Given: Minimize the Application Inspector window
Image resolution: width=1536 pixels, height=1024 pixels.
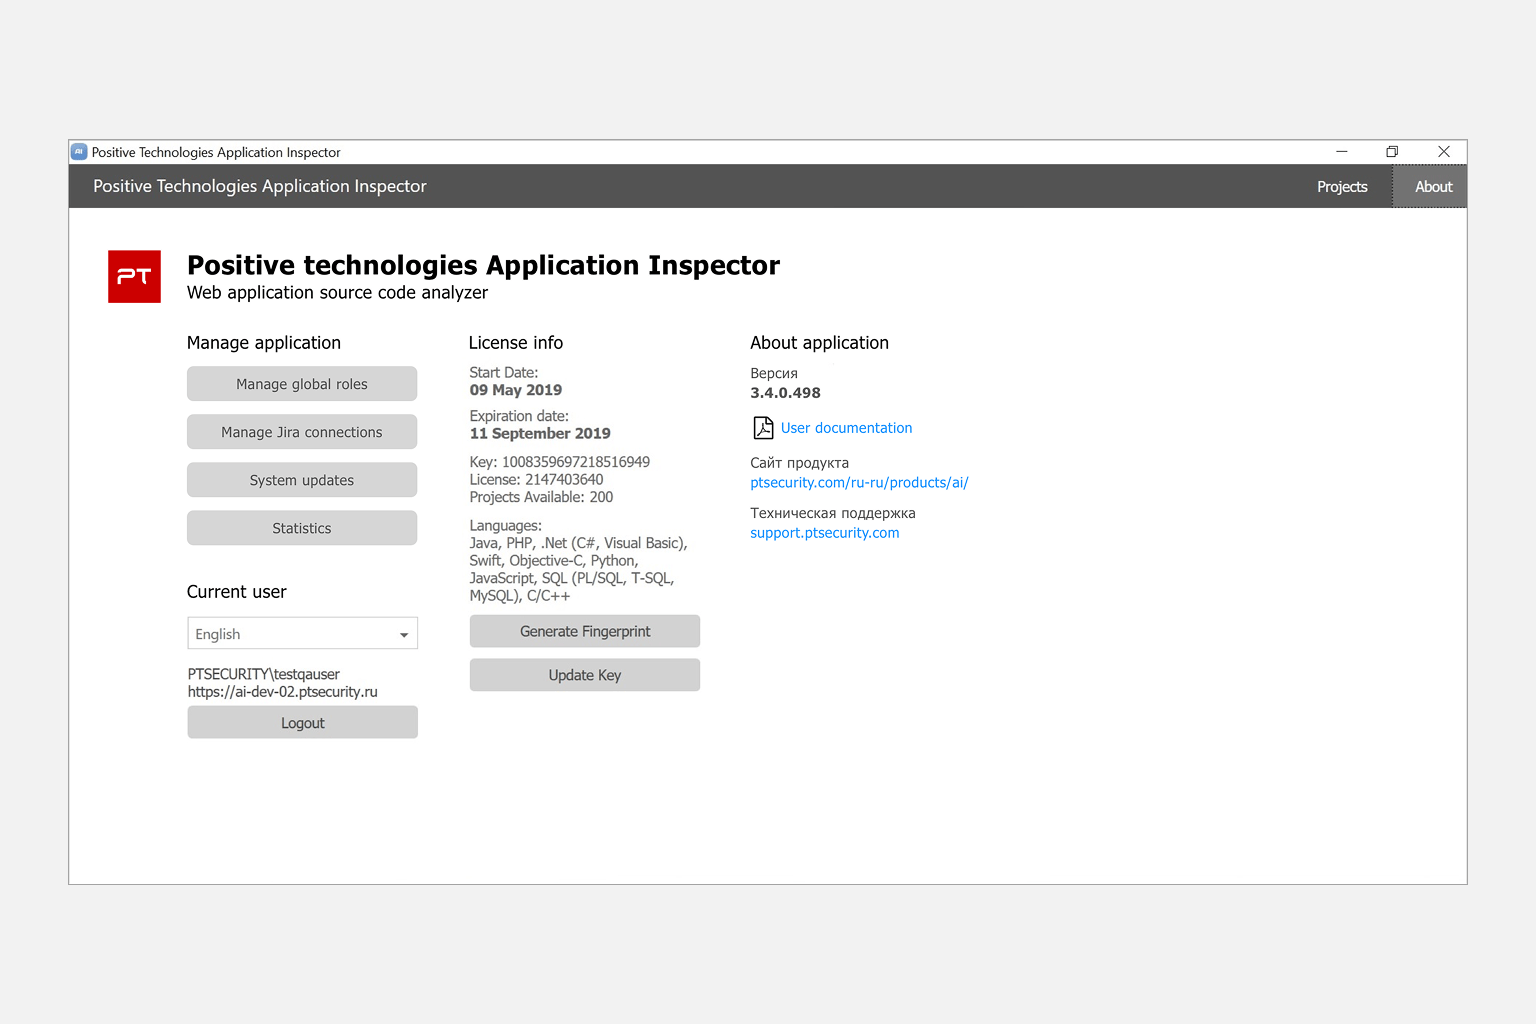Looking at the screenshot, I should coord(1341,152).
